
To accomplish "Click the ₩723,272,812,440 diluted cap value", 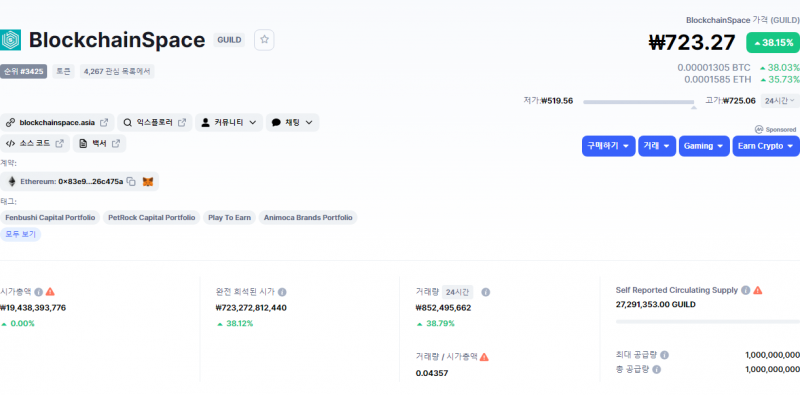I will 251,308.
